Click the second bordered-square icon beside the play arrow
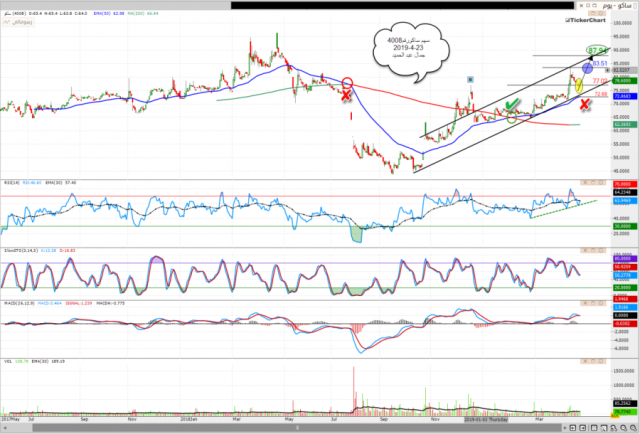This screenshot has height=434, width=640. 582,428
